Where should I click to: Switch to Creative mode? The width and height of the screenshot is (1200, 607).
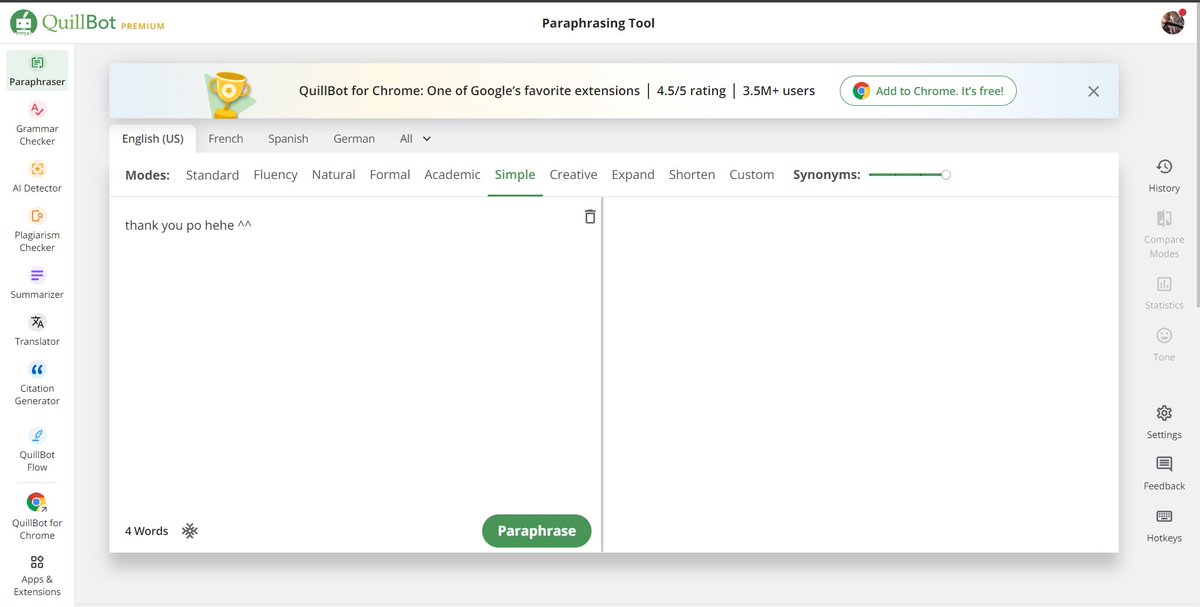tap(573, 174)
